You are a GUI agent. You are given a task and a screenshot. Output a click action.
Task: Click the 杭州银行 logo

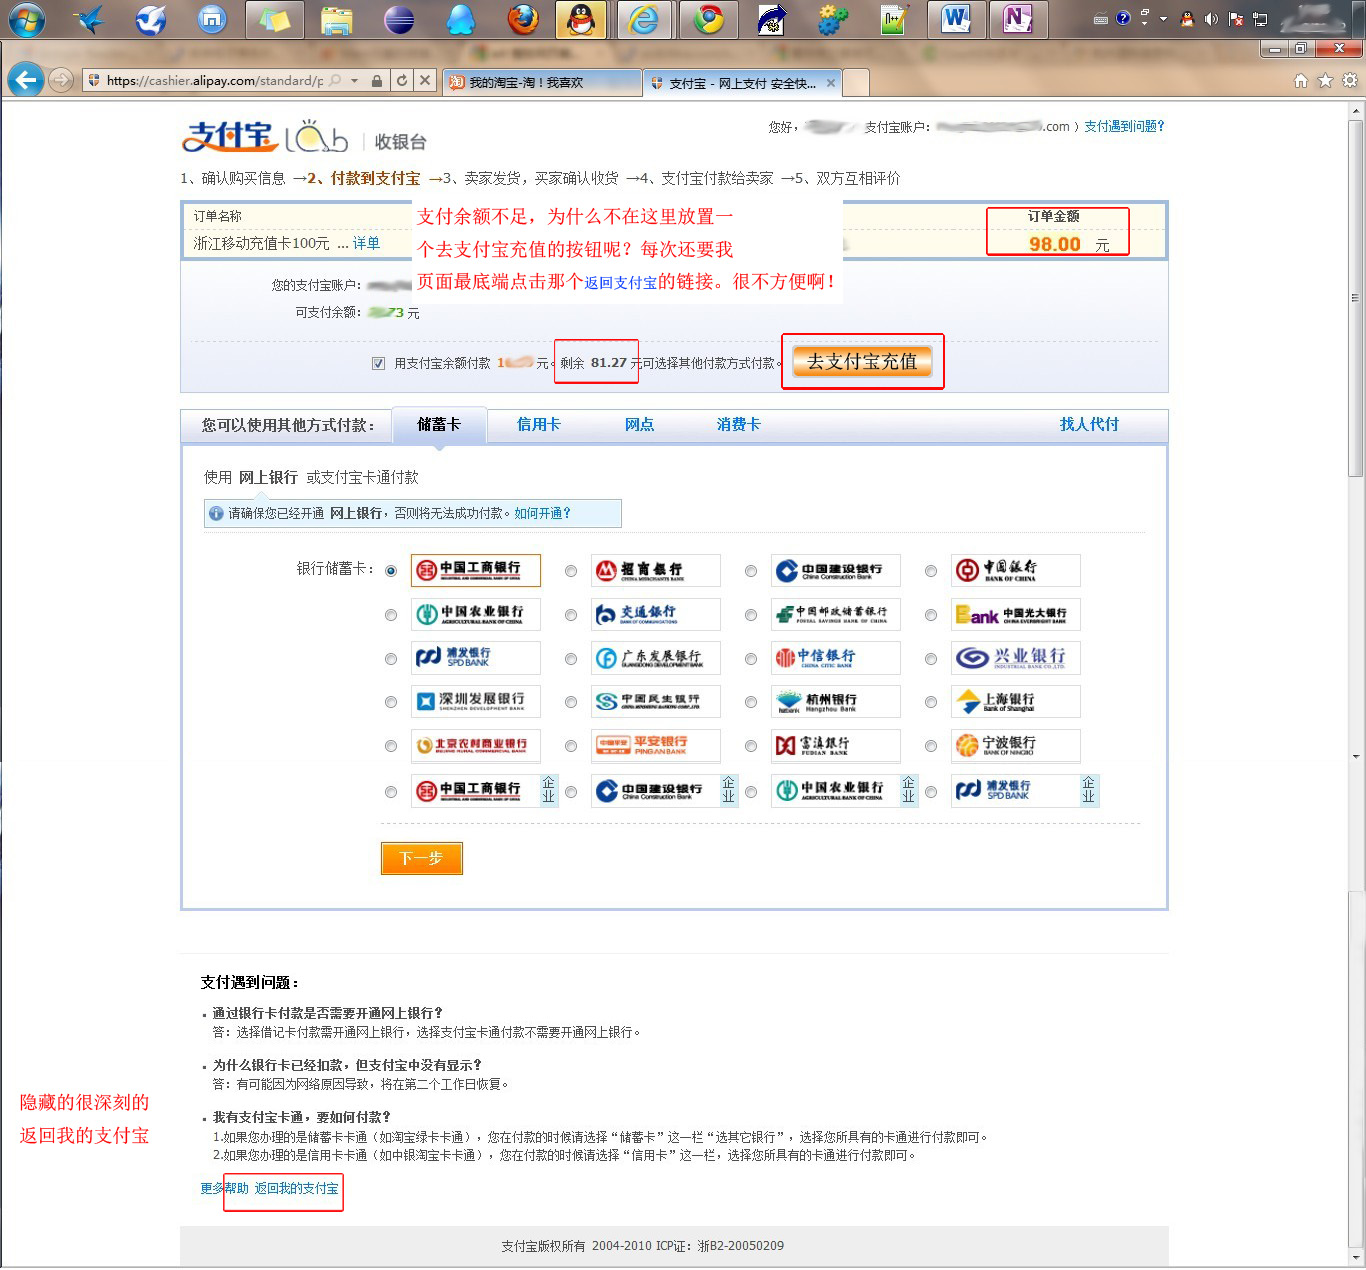(x=836, y=702)
